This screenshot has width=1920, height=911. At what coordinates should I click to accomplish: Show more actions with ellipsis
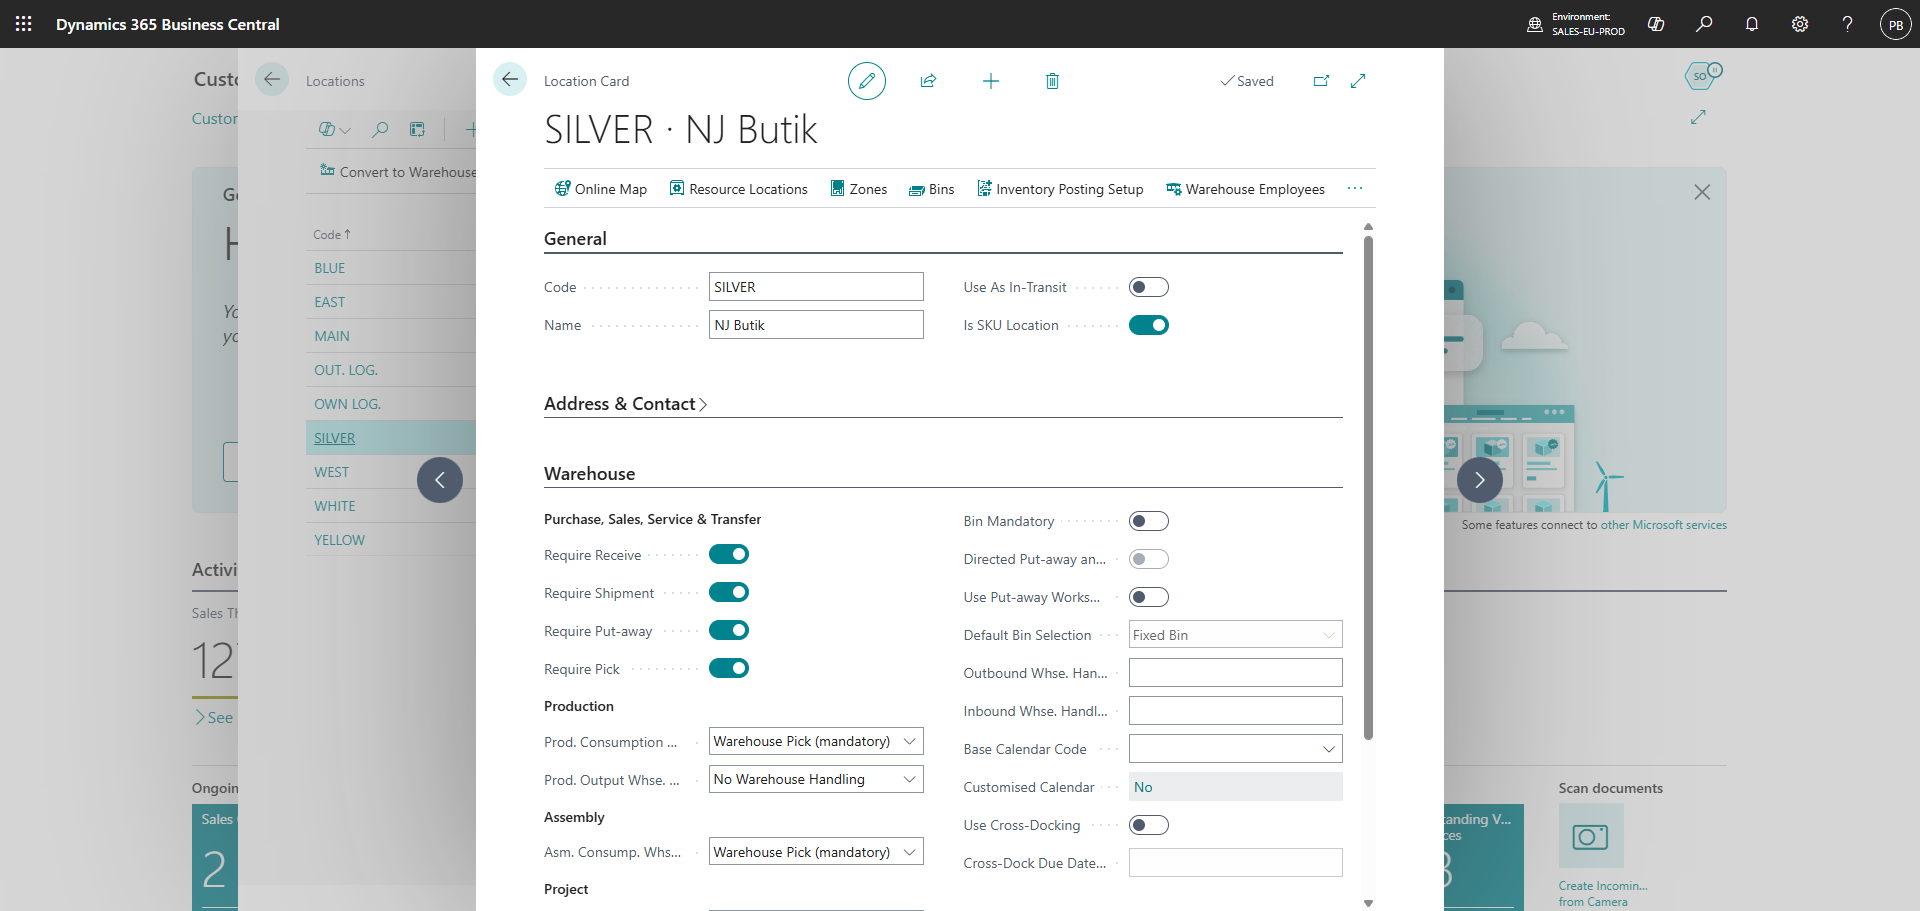click(x=1355, y=188)
